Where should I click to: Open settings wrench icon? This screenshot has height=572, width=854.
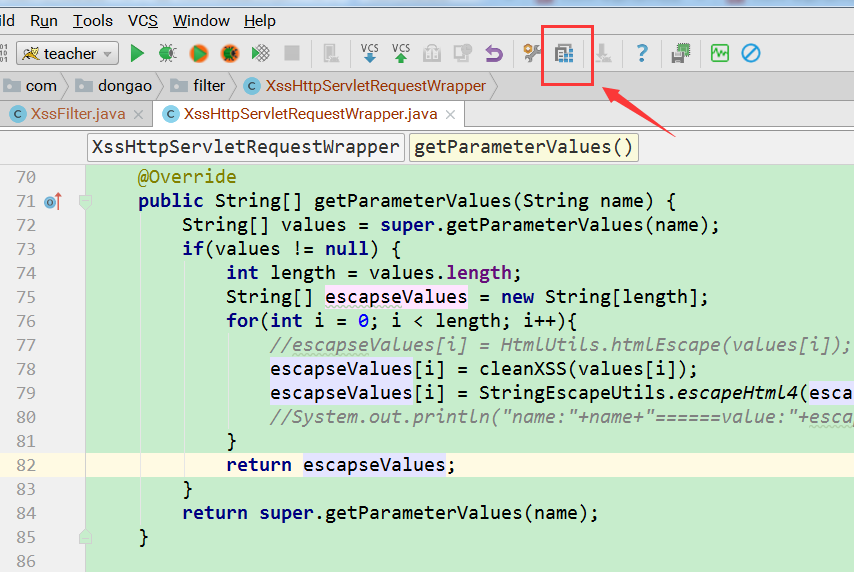click(x=532, y=53)
